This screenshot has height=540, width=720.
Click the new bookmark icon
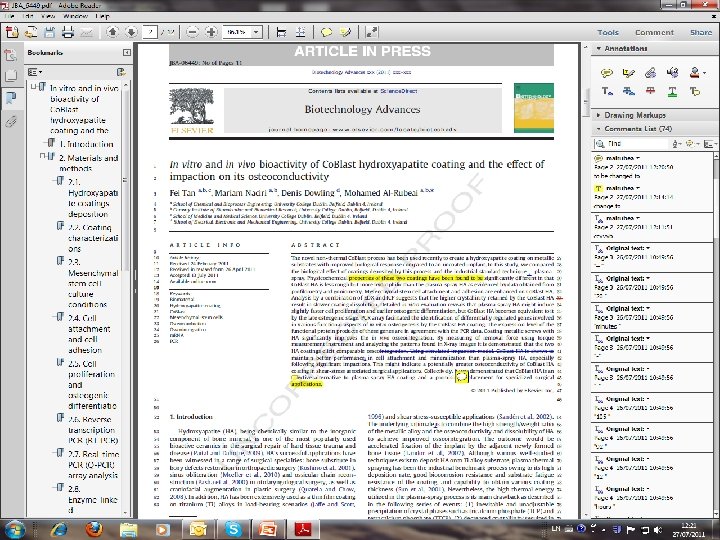coord(121,72)
